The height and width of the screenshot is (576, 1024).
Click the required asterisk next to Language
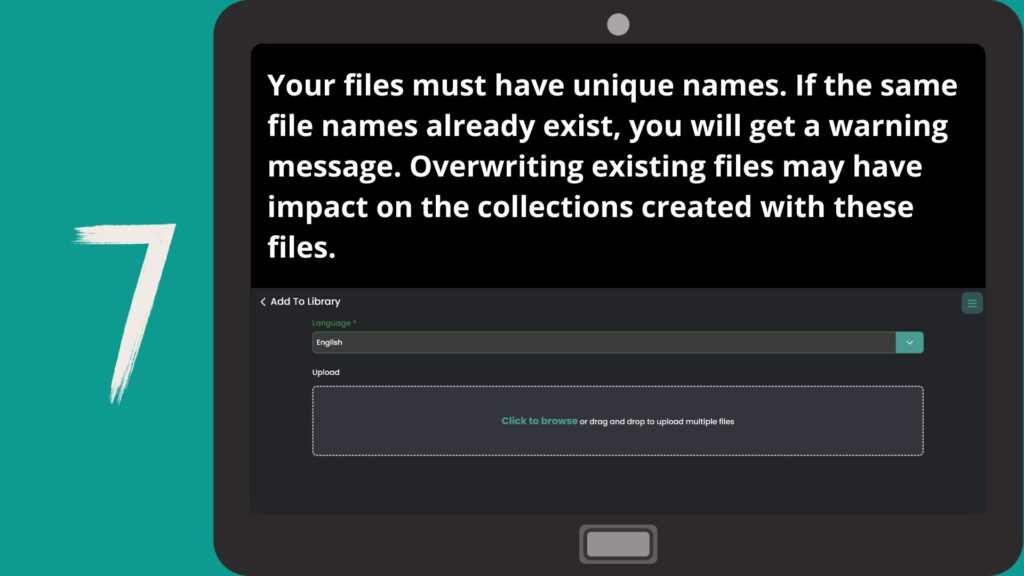click(x=354, y=324)
